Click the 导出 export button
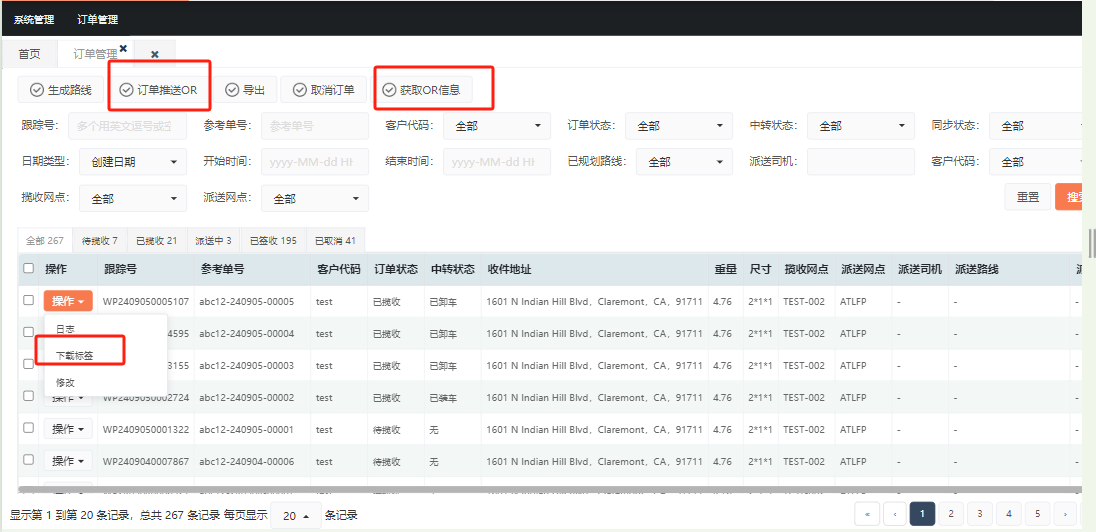Viewport: 1096px width, 532px height. pyautogui.click(x=245, y=89)
